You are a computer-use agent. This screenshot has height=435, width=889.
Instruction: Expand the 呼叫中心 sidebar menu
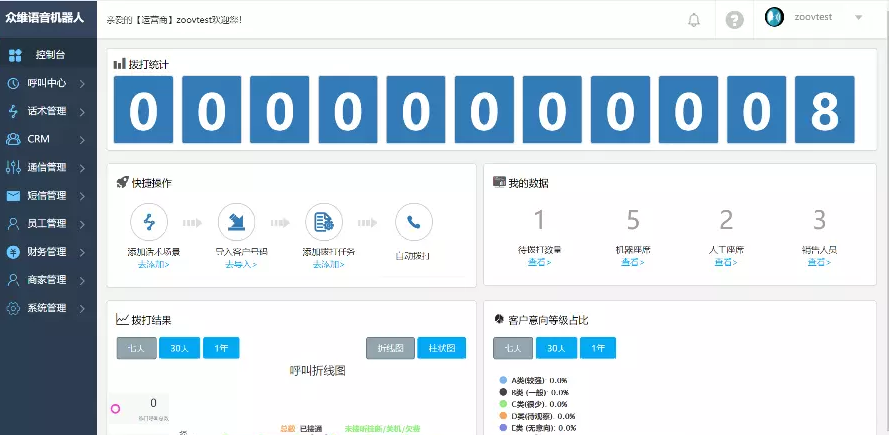(x=47, y=83)
